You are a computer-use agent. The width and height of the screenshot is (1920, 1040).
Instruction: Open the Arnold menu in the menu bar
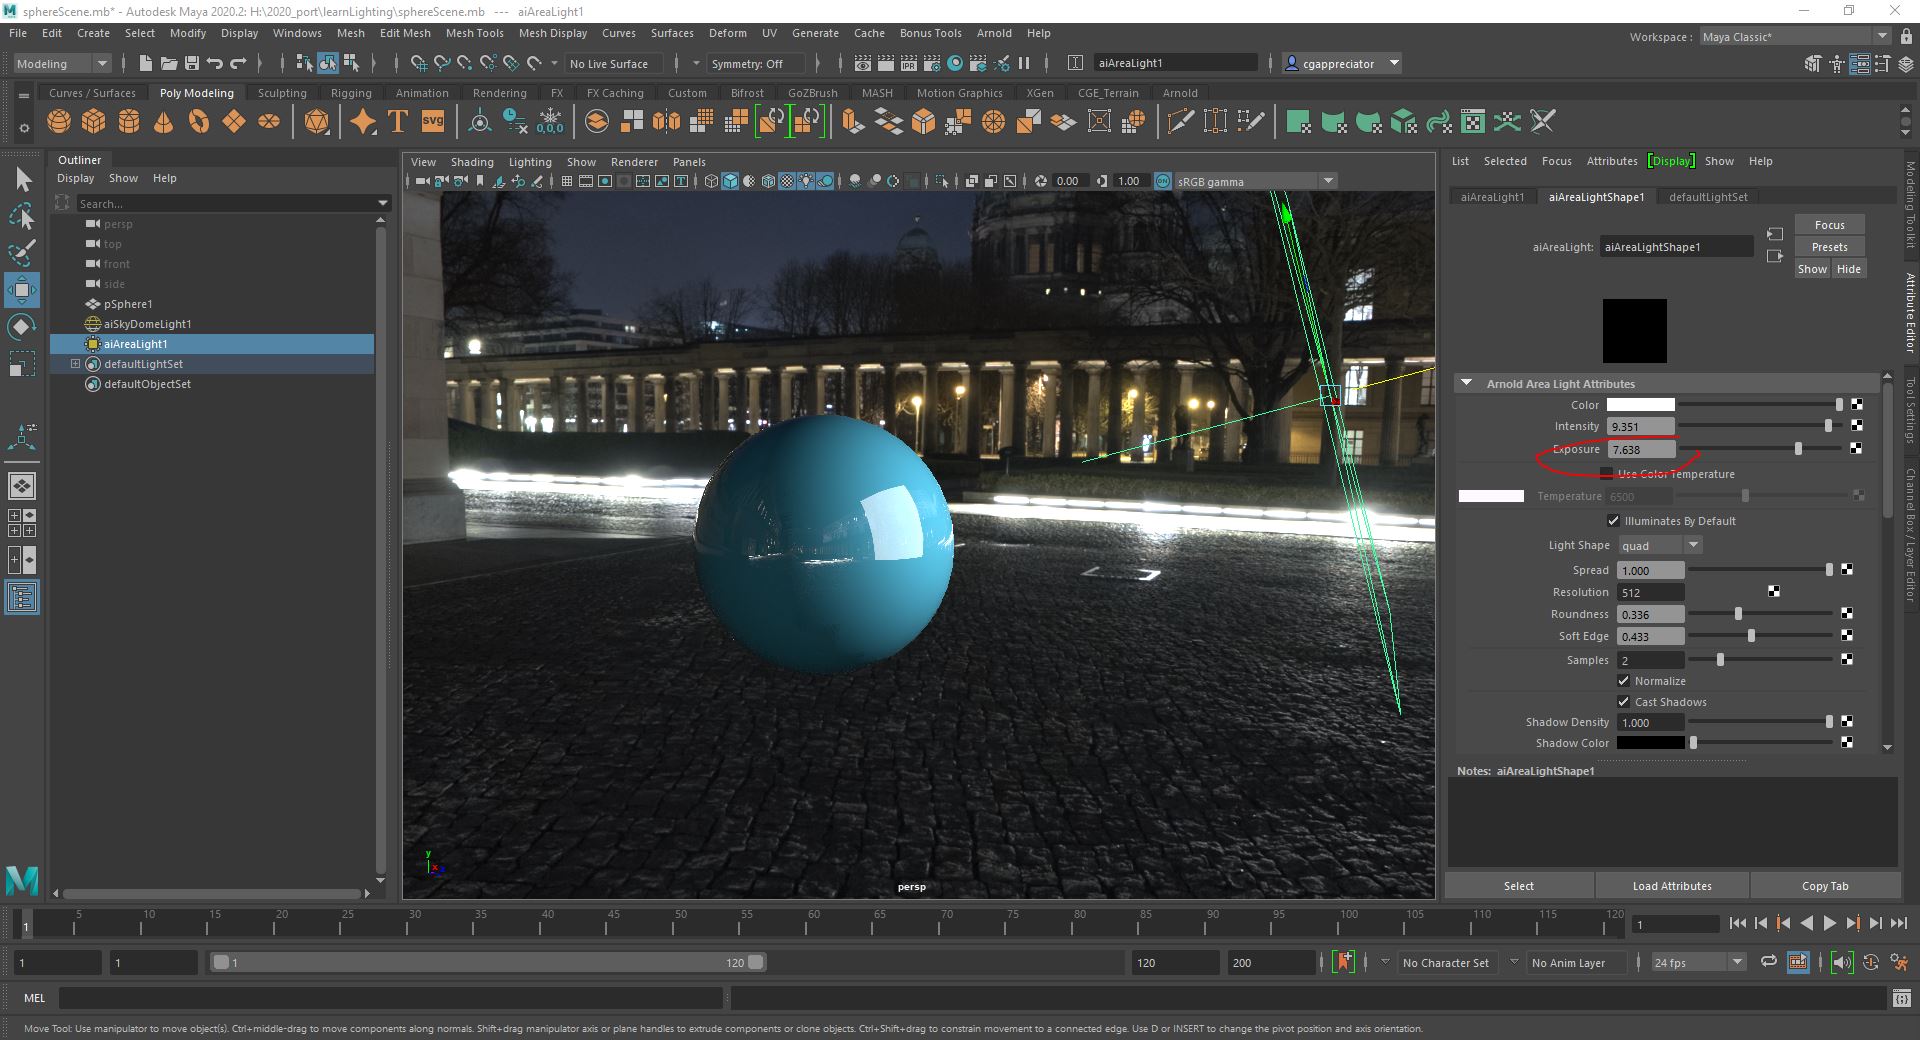click(x=995, y=33)
